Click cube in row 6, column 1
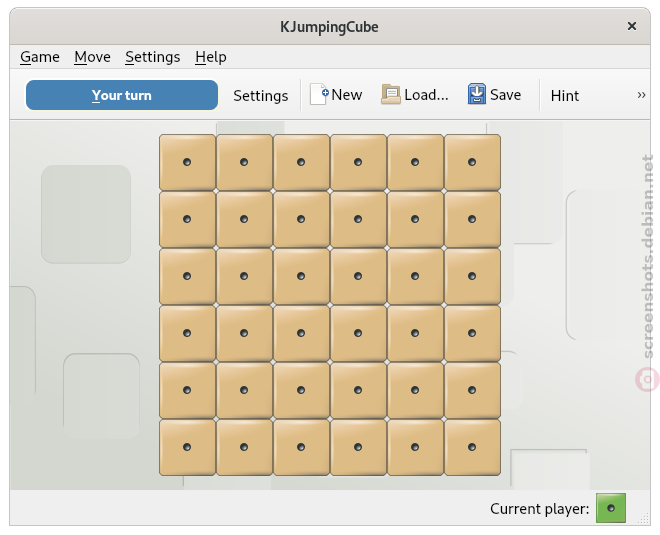Screen dimensions: 660x535 point(187,447)
